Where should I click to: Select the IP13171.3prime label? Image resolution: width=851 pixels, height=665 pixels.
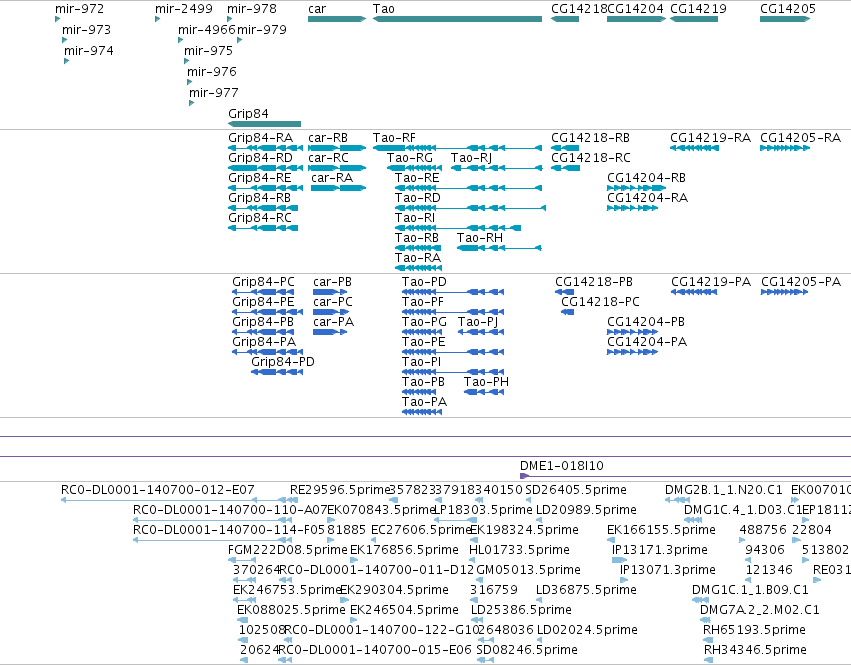[660, 550]
